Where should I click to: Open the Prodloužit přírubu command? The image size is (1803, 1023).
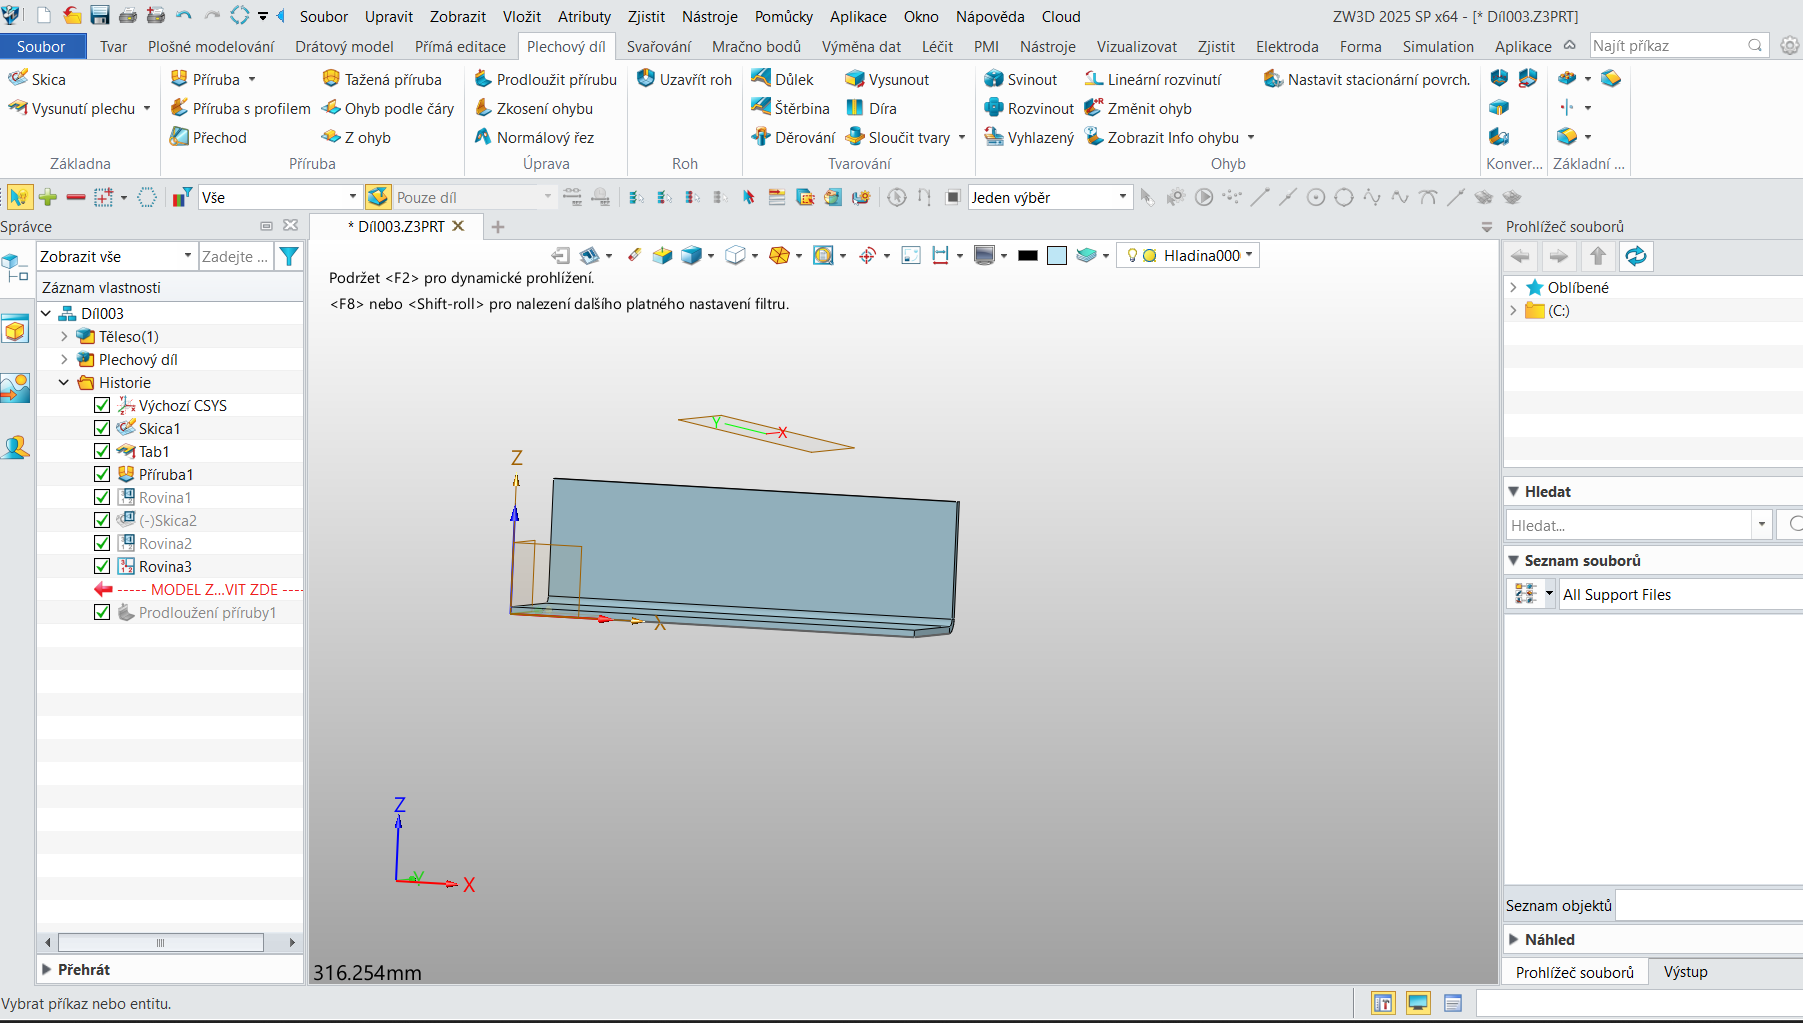tap(545, 79)
